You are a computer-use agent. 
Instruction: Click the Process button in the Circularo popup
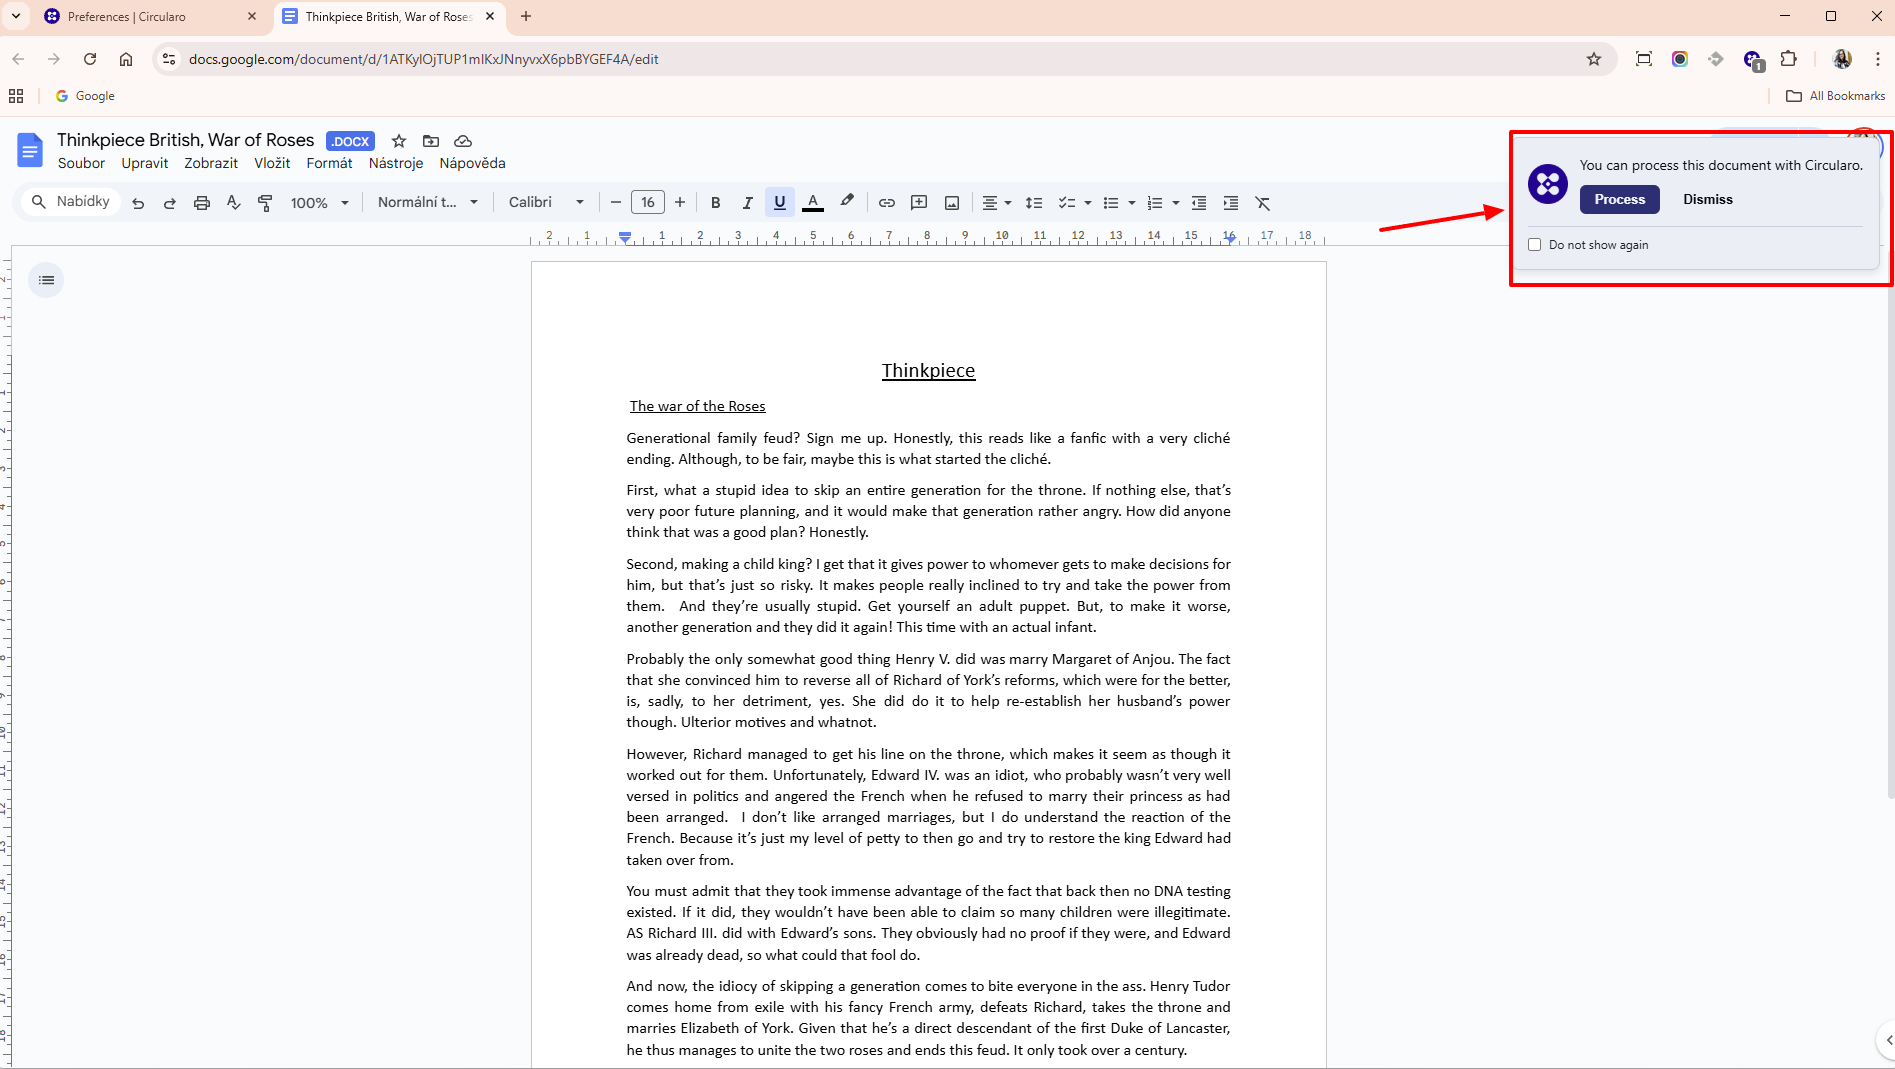pos(1619,199)
